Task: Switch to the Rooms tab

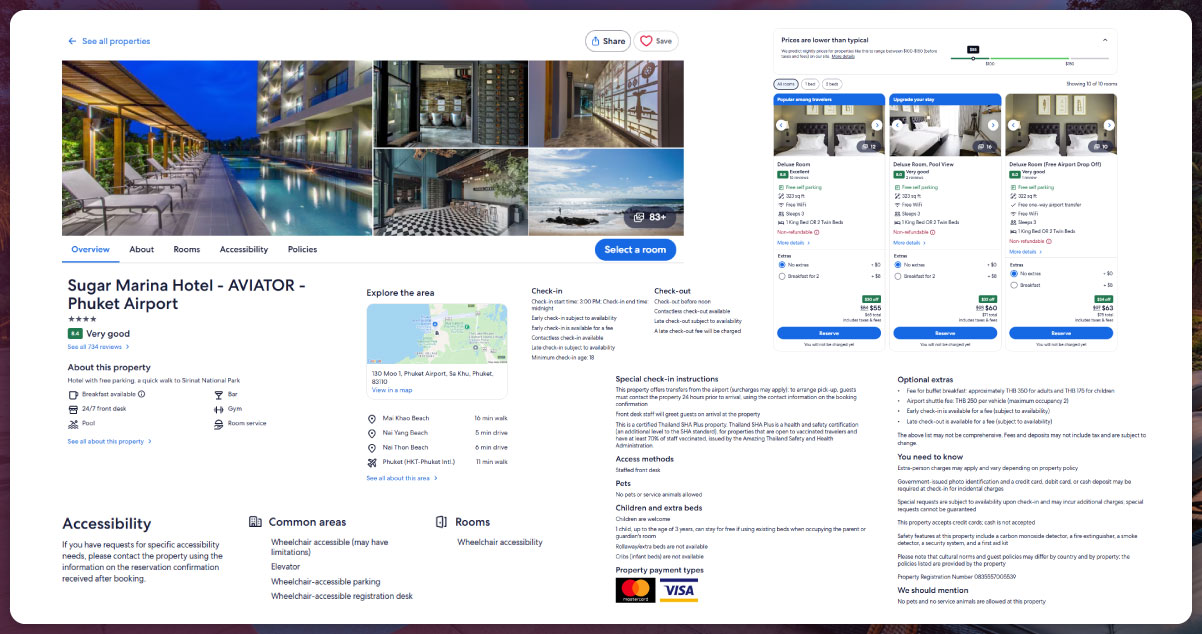Action: [x=187, y=249]
